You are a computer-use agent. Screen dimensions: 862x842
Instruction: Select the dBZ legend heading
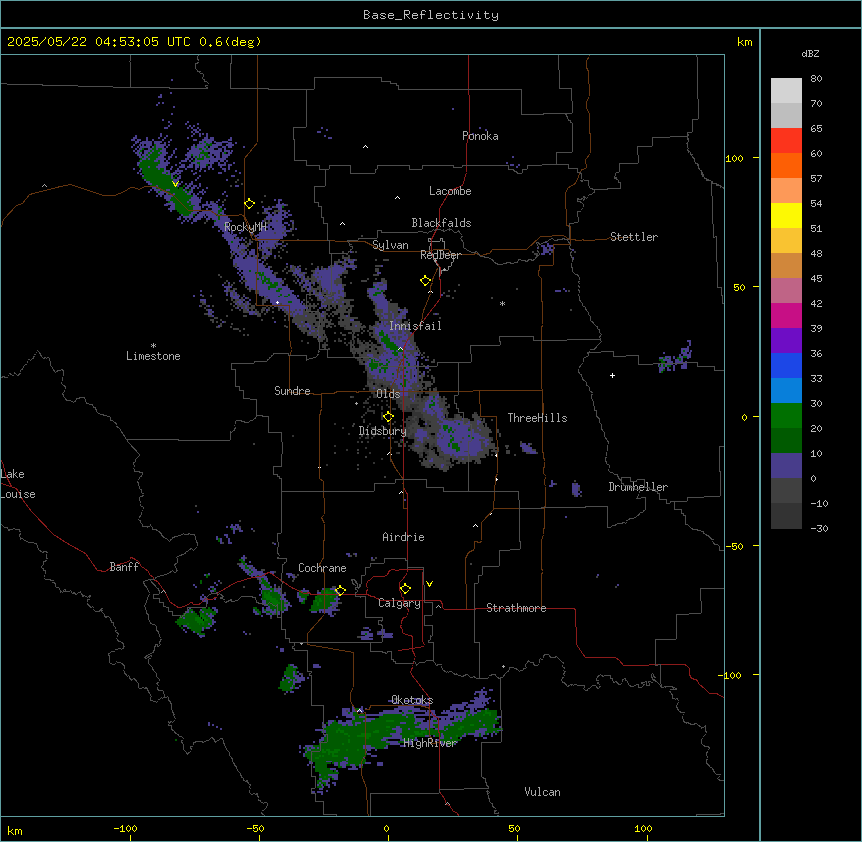point(810,53)
